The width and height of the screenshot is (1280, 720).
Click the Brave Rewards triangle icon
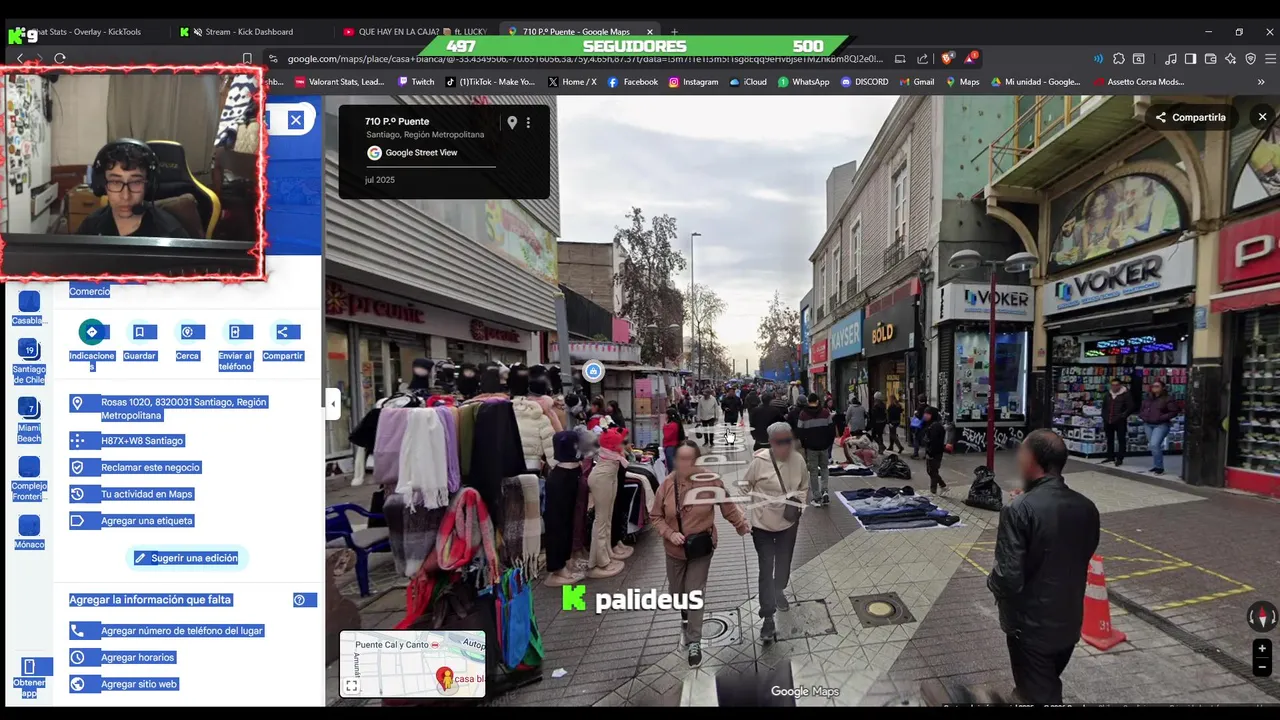point(970,59)
